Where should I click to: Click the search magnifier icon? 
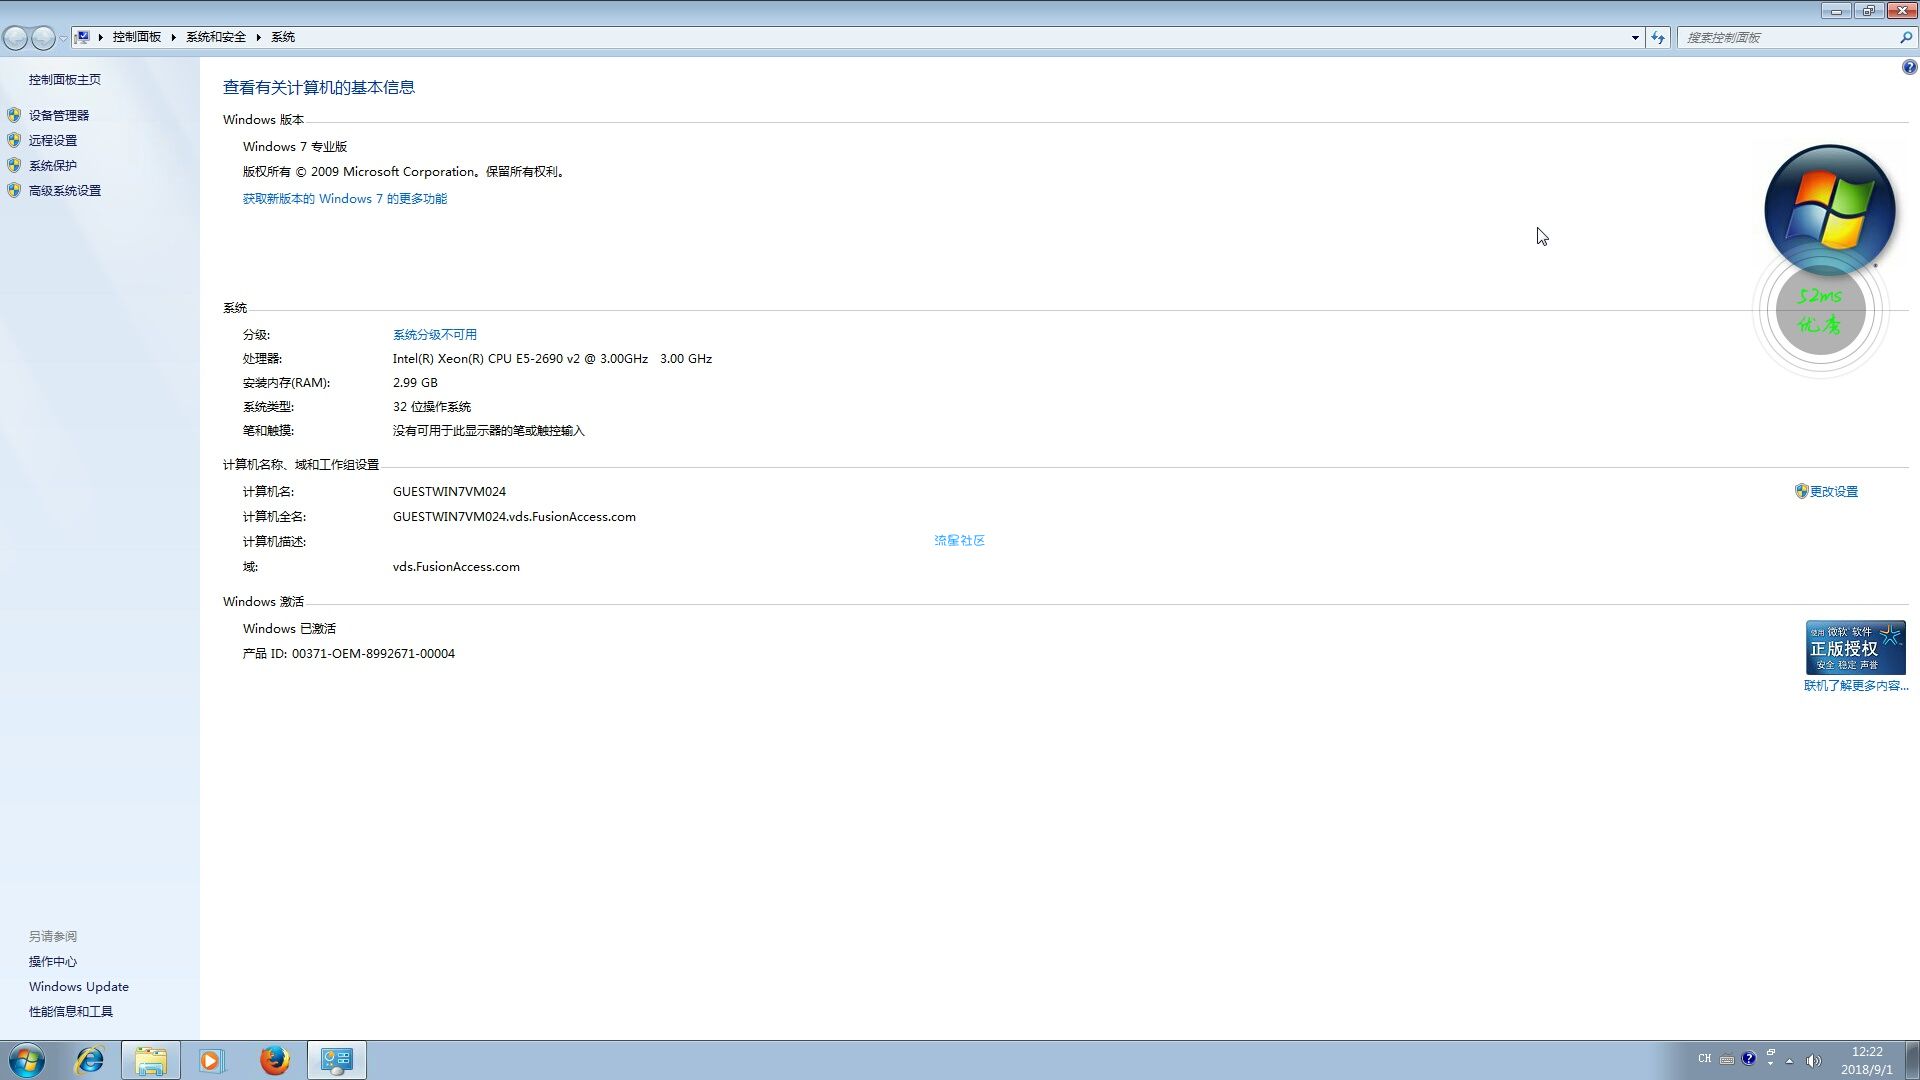click(1906, 37)
